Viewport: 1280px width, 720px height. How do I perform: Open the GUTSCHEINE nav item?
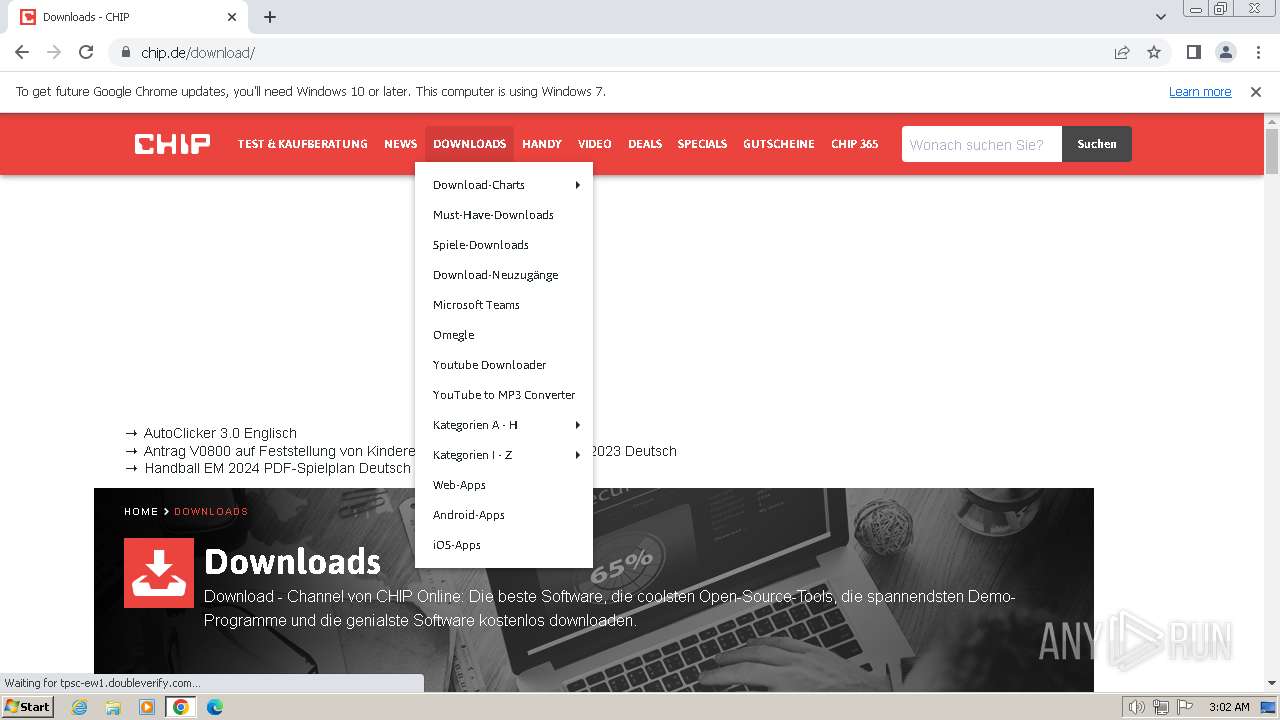pos(778,144)
